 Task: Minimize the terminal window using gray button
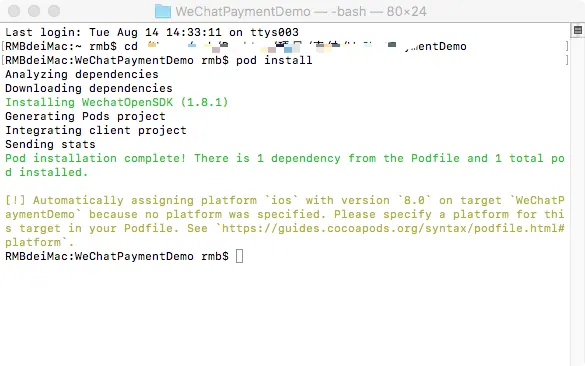point(34,11)
